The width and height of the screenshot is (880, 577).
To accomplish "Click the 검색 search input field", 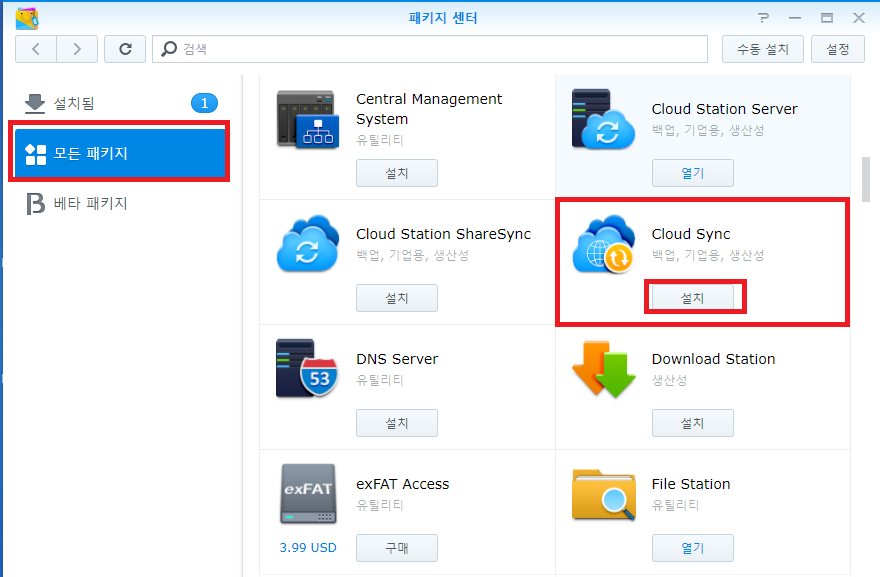I will (430, 49).
